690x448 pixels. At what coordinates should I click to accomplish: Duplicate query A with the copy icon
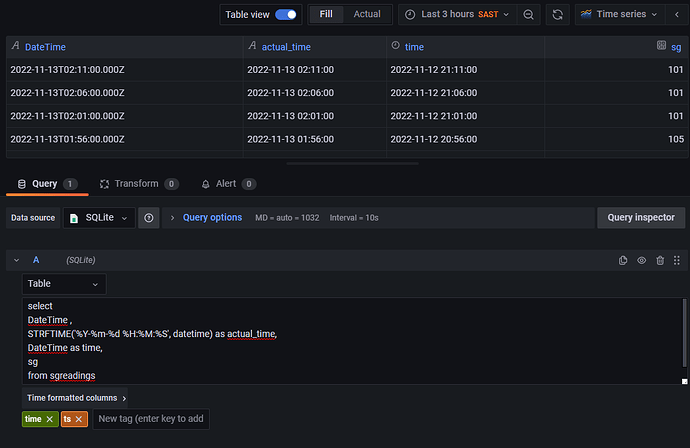623,261
